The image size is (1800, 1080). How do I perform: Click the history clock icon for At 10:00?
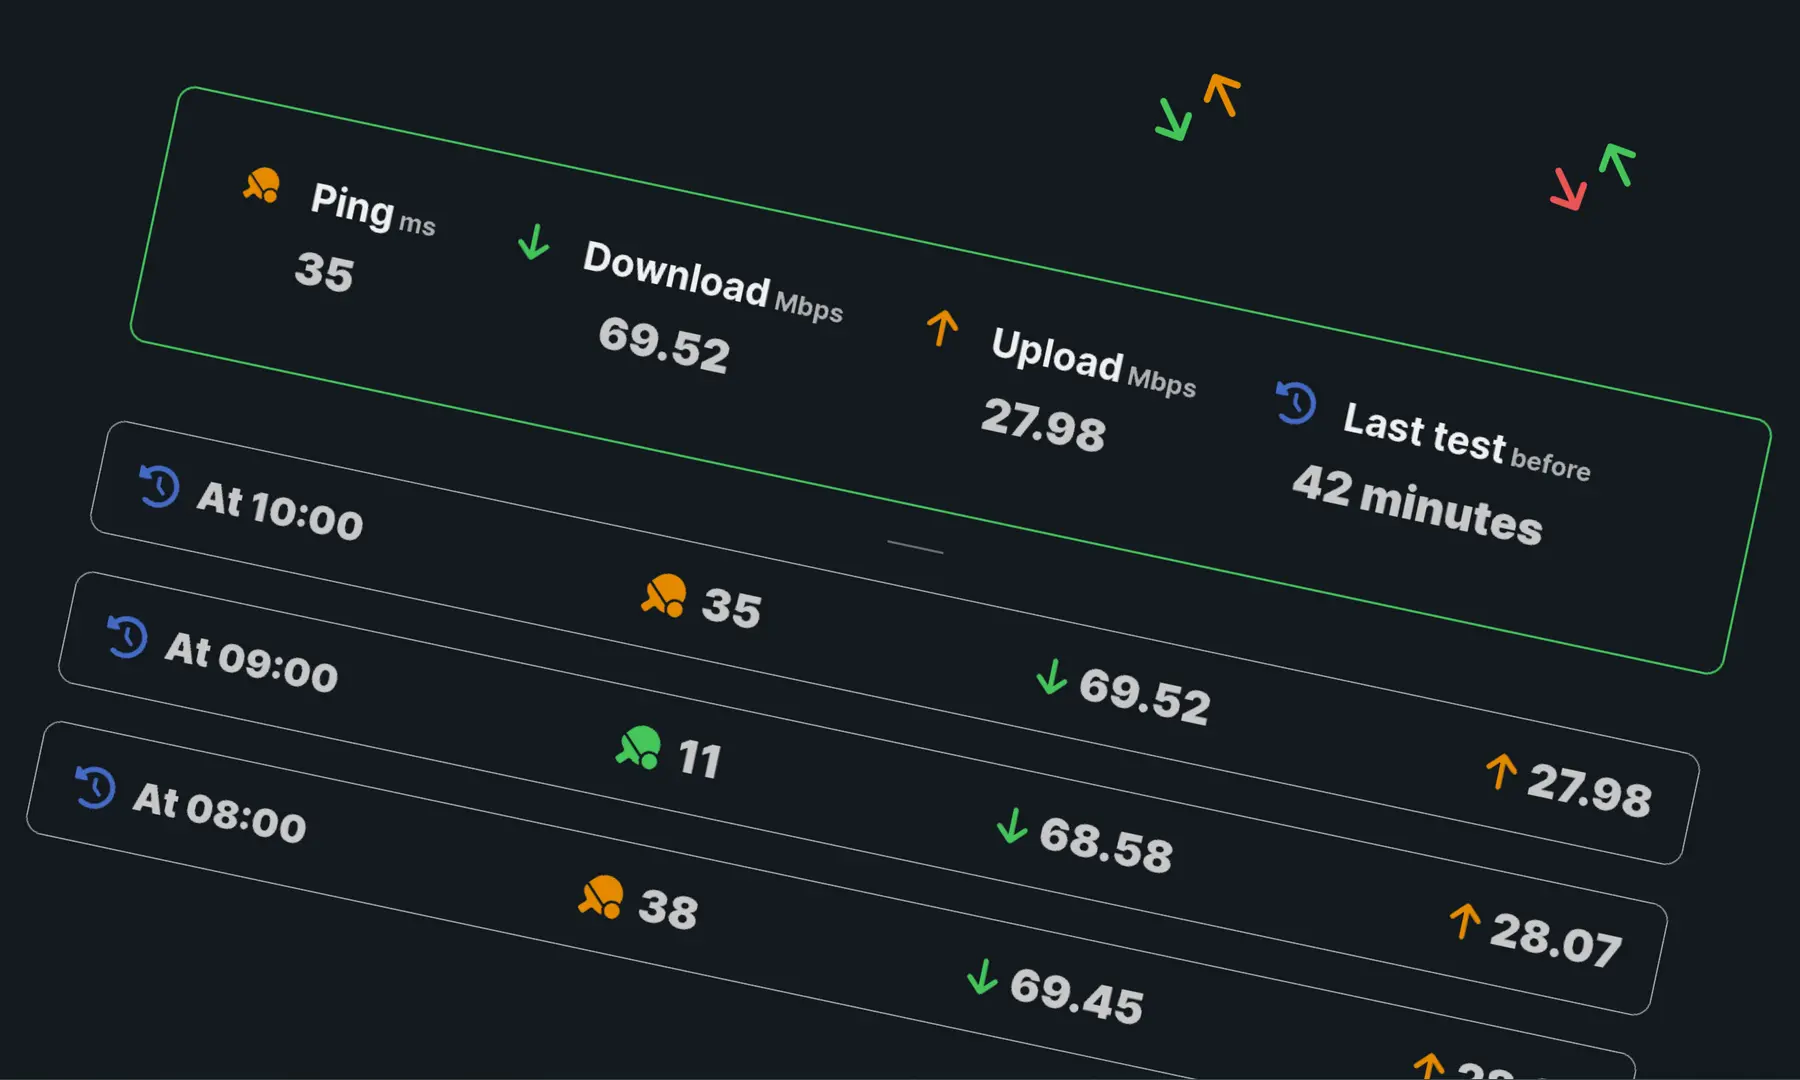tap(159, 487)
